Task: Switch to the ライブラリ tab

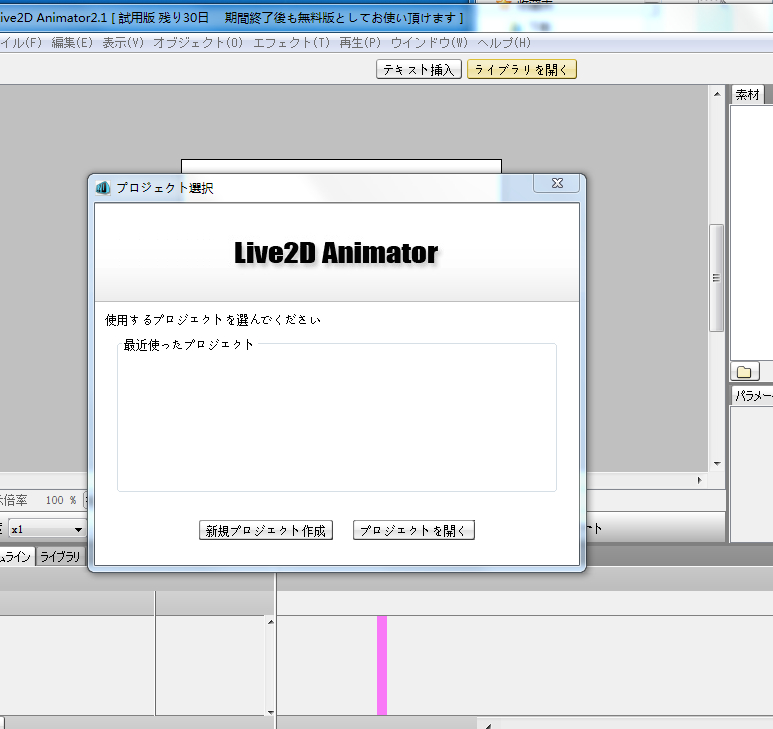Action: [60, 556]
